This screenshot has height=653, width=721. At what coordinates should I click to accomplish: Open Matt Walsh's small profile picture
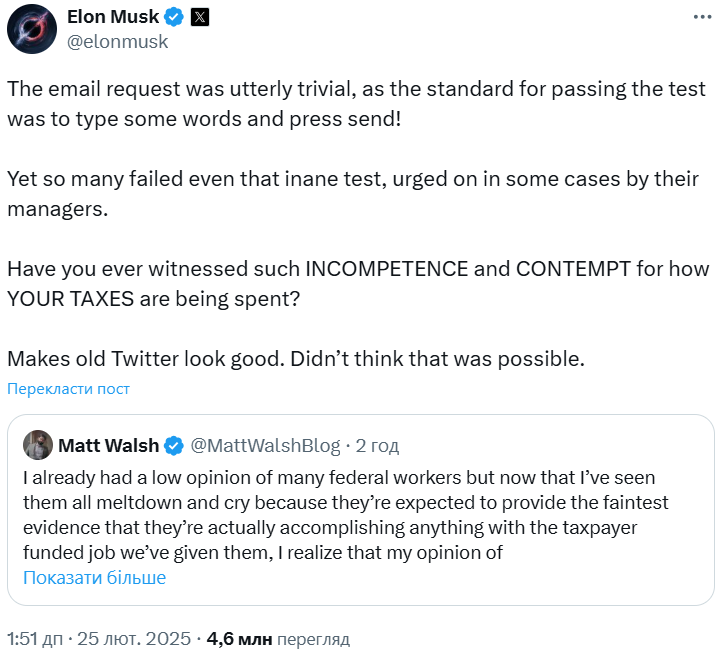coord(38,444)
